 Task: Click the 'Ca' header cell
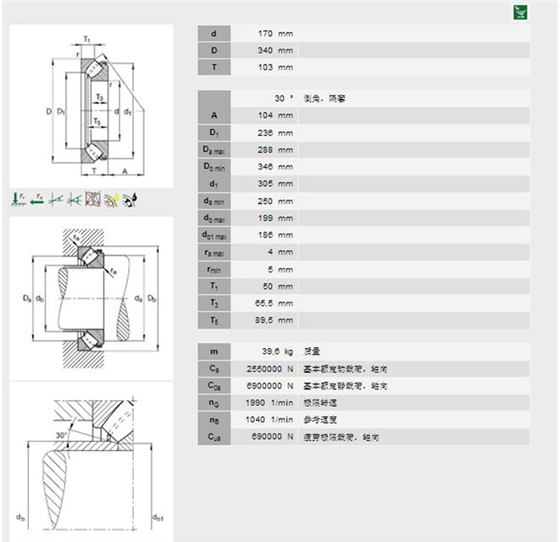[x=214, y=369]
